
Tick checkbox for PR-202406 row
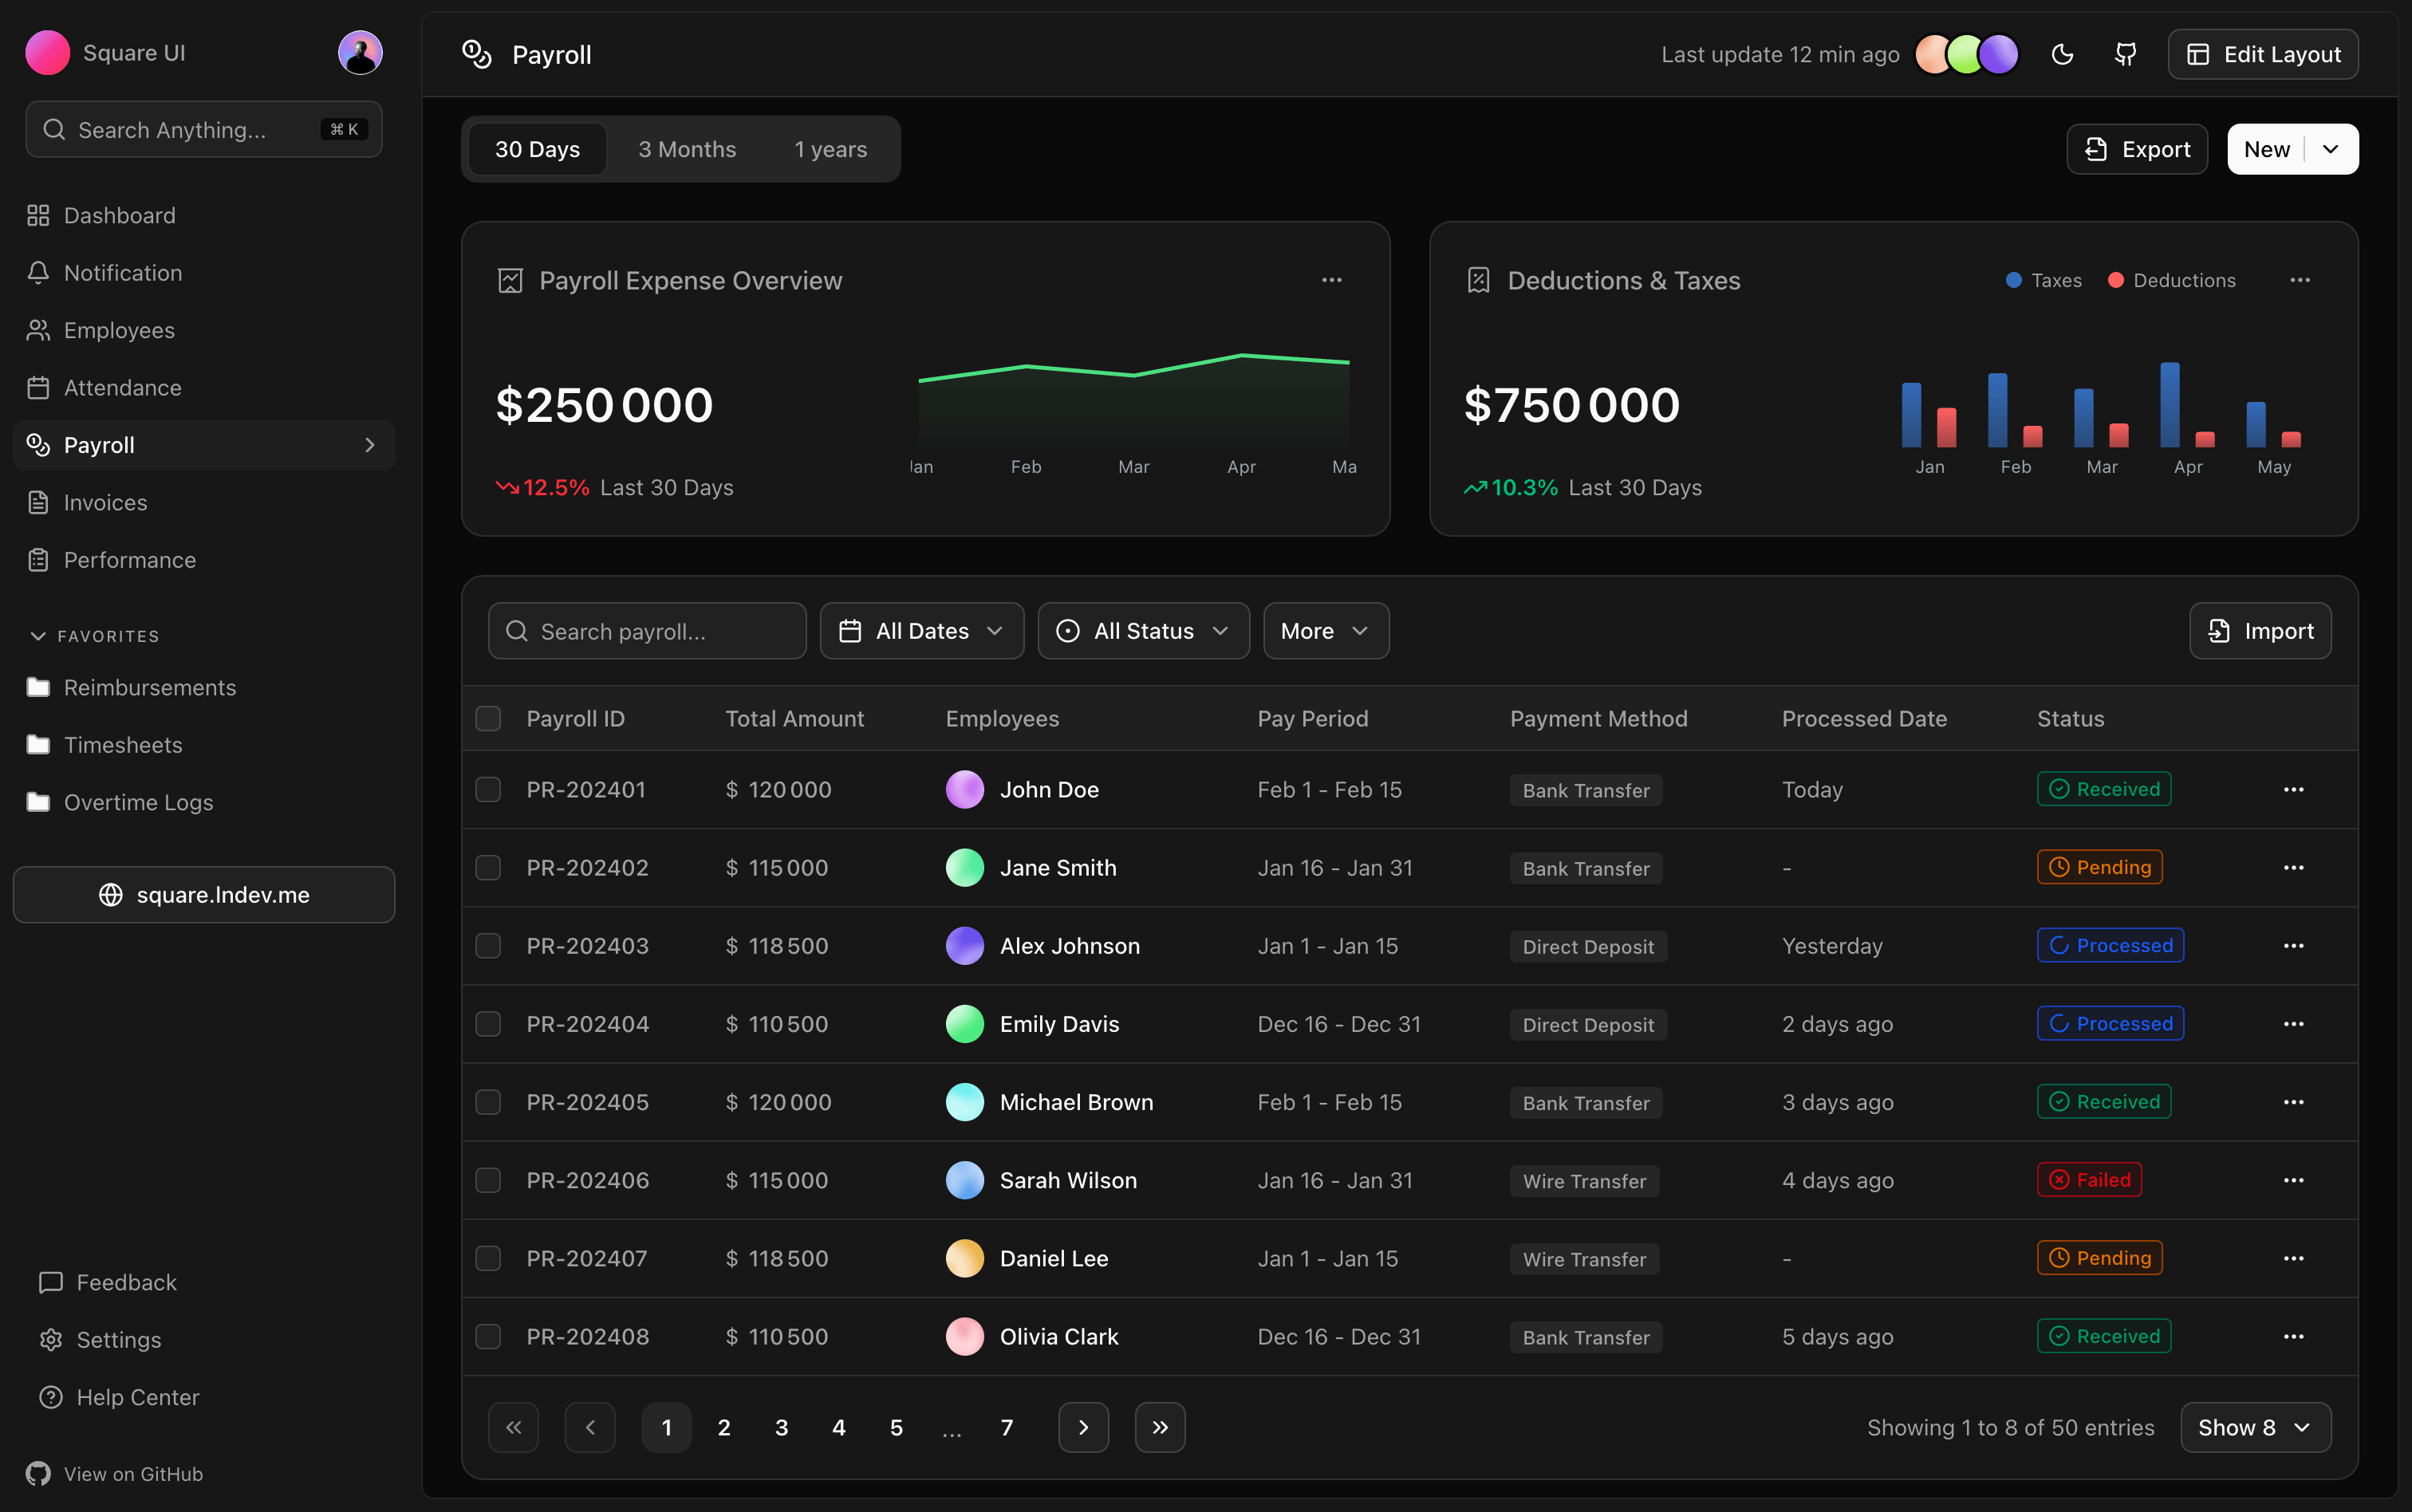[x=488, y=1180]
